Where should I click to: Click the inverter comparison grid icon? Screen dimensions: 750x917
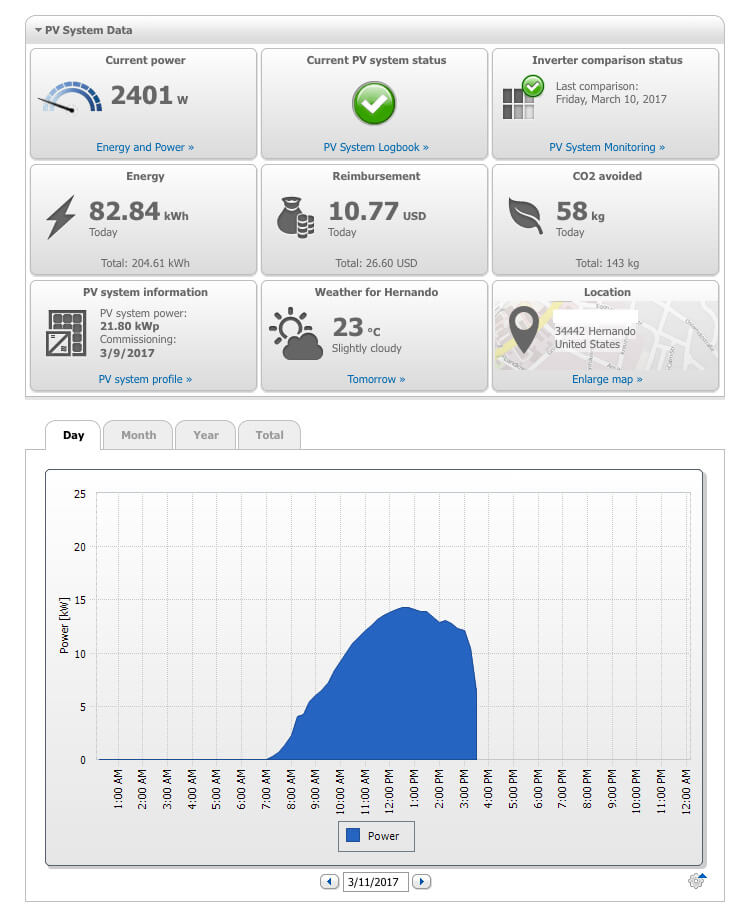[522, 98]
